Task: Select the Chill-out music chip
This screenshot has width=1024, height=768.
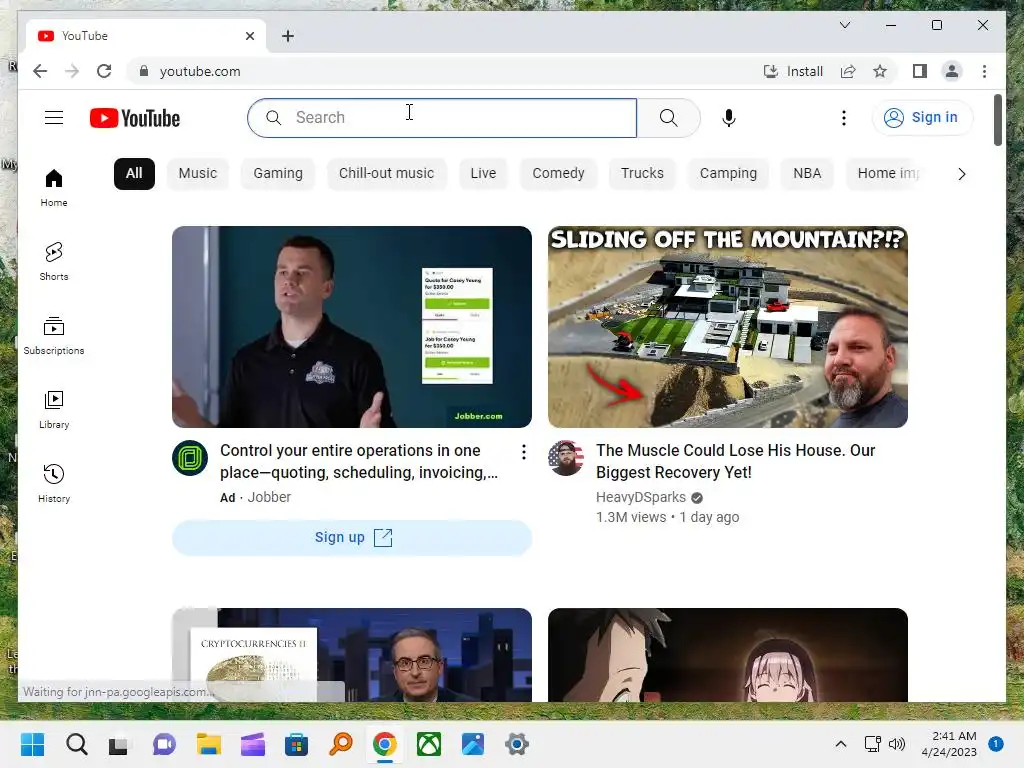Action: 387,174
